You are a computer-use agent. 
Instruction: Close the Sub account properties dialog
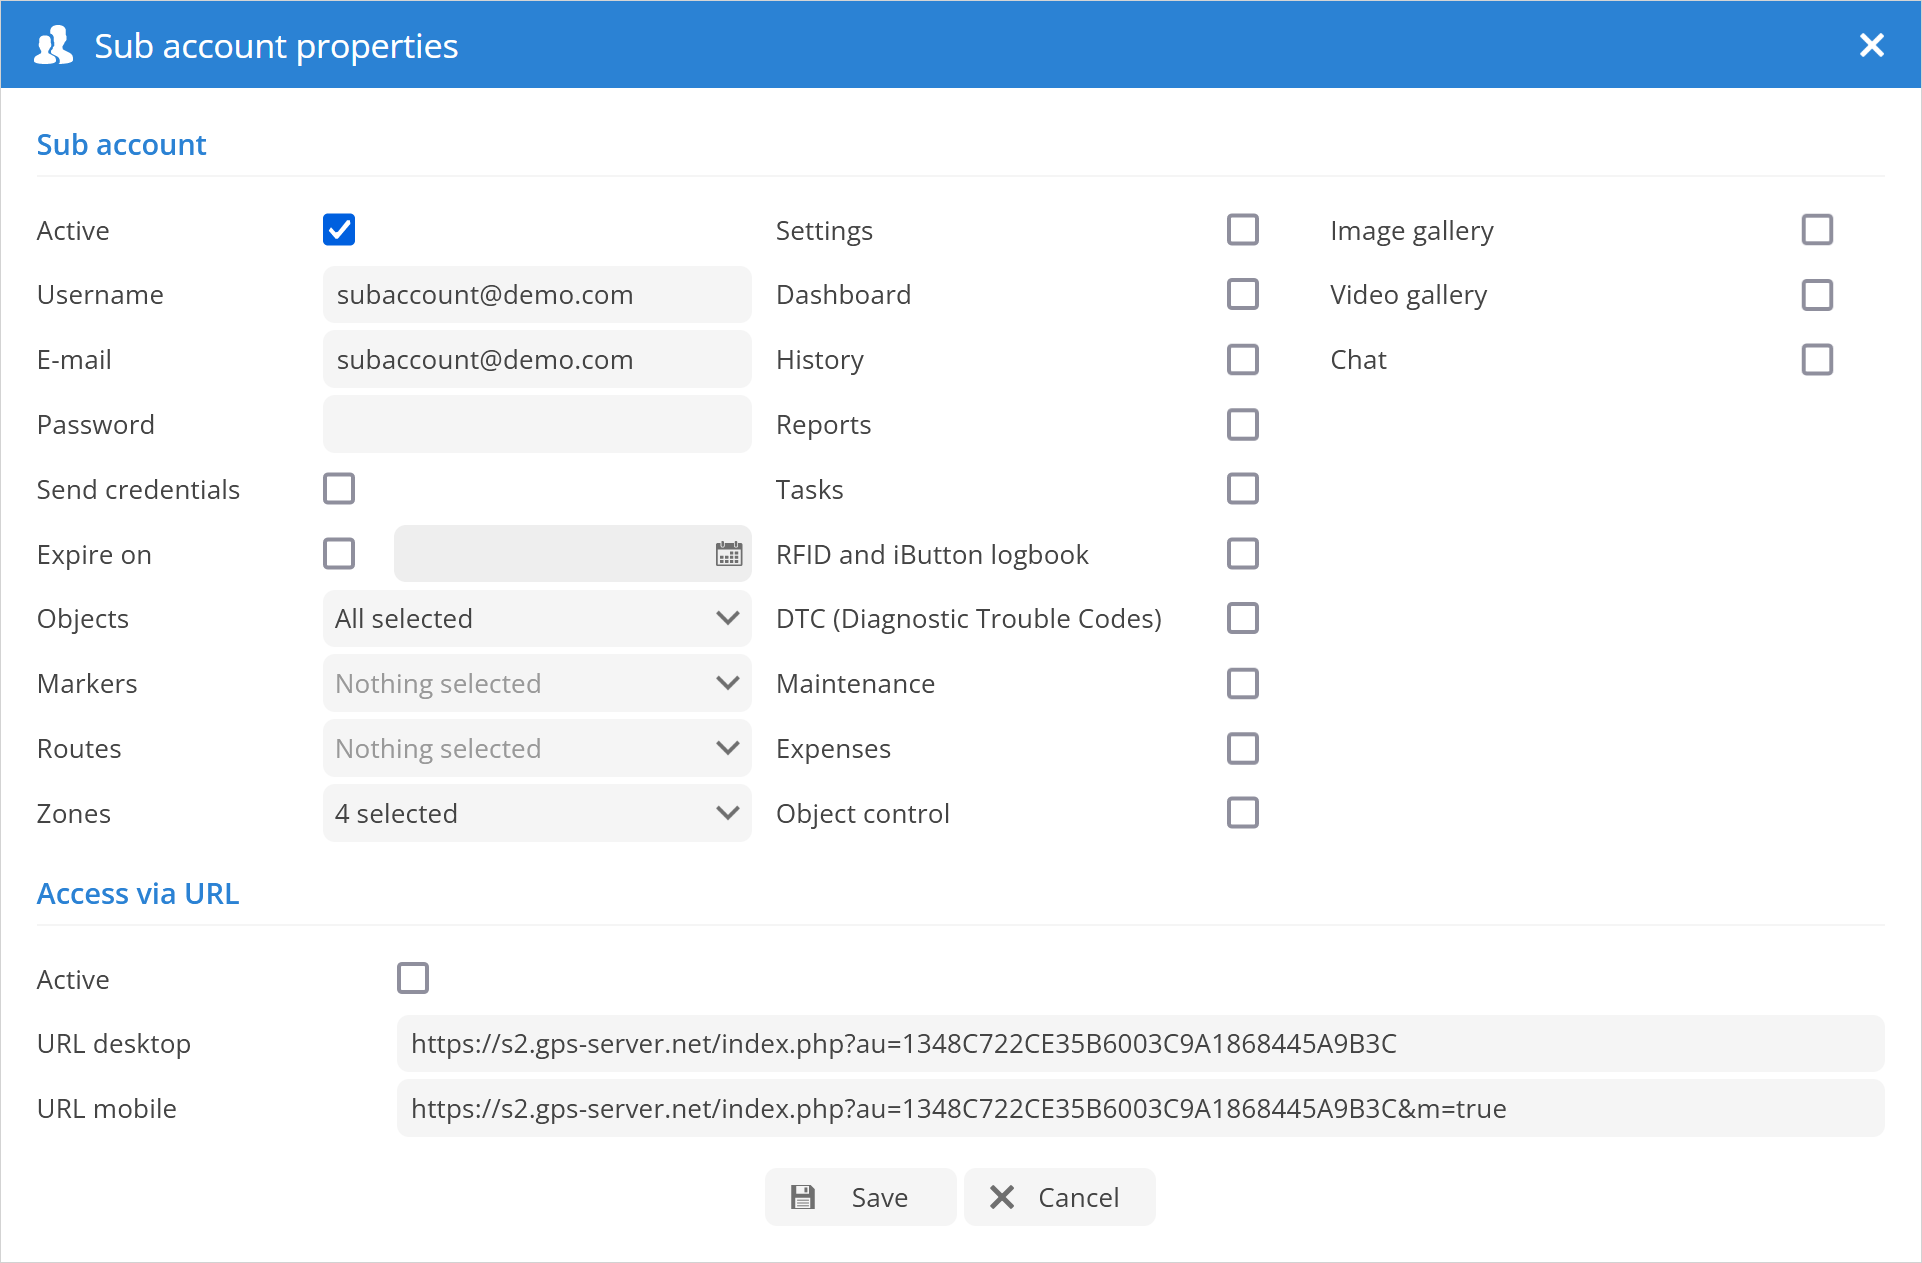(x=1871, y=46)
